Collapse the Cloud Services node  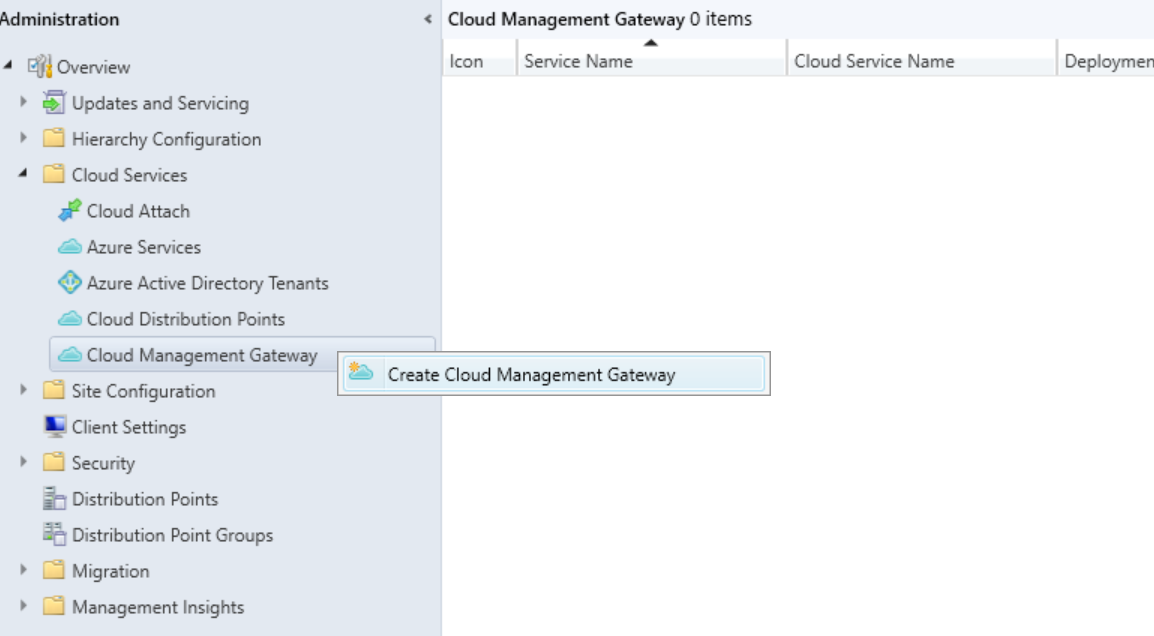(23, 174)
